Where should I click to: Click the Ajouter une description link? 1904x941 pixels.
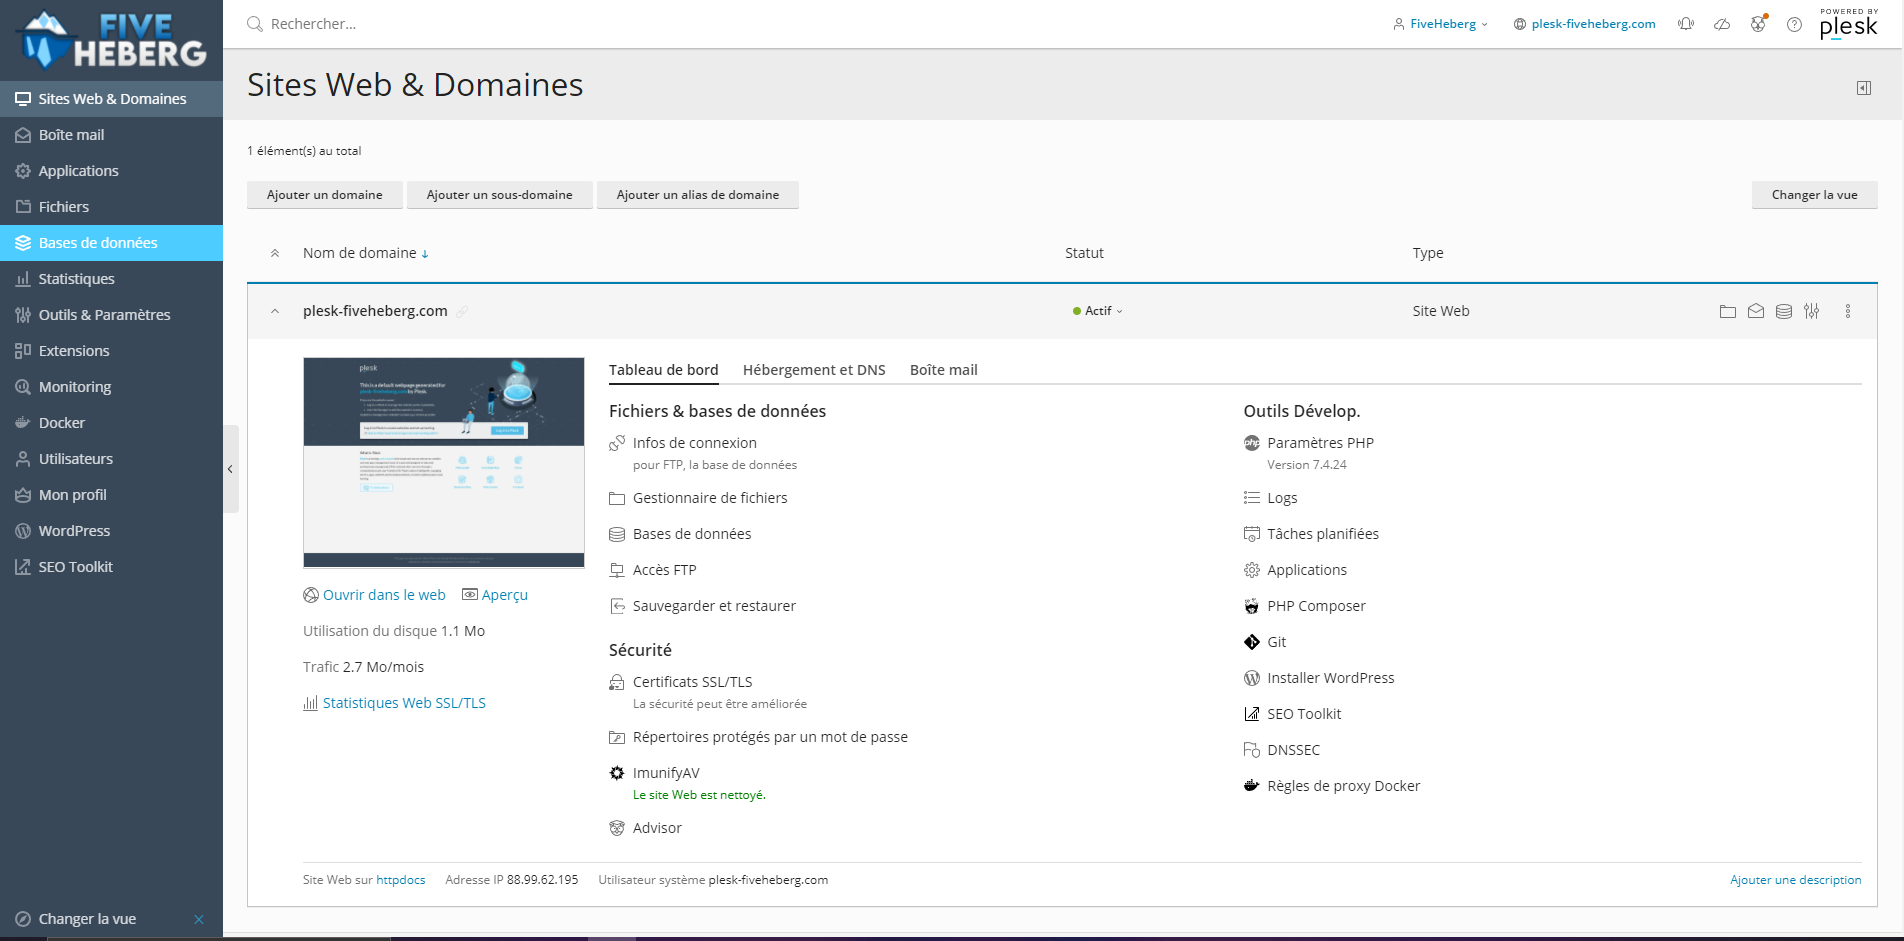point(1796,880)
